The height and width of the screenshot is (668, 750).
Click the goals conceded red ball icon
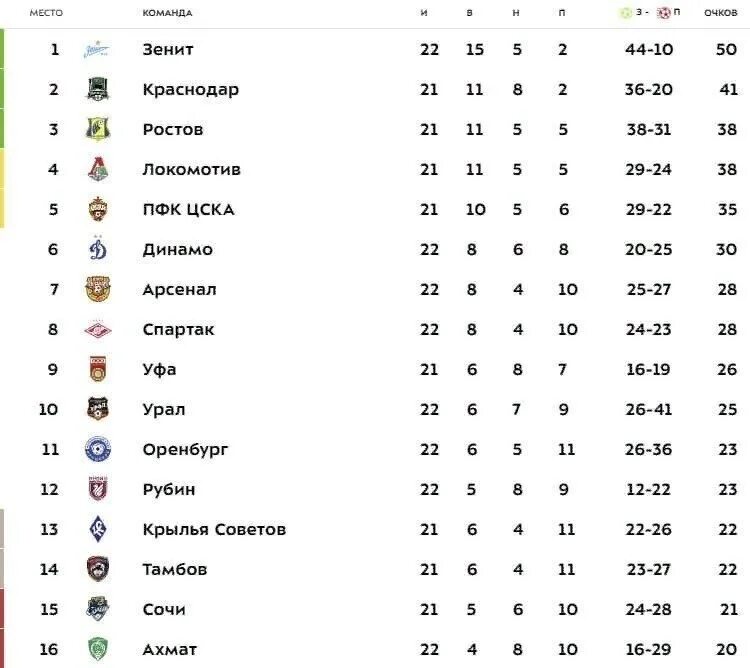663,13
